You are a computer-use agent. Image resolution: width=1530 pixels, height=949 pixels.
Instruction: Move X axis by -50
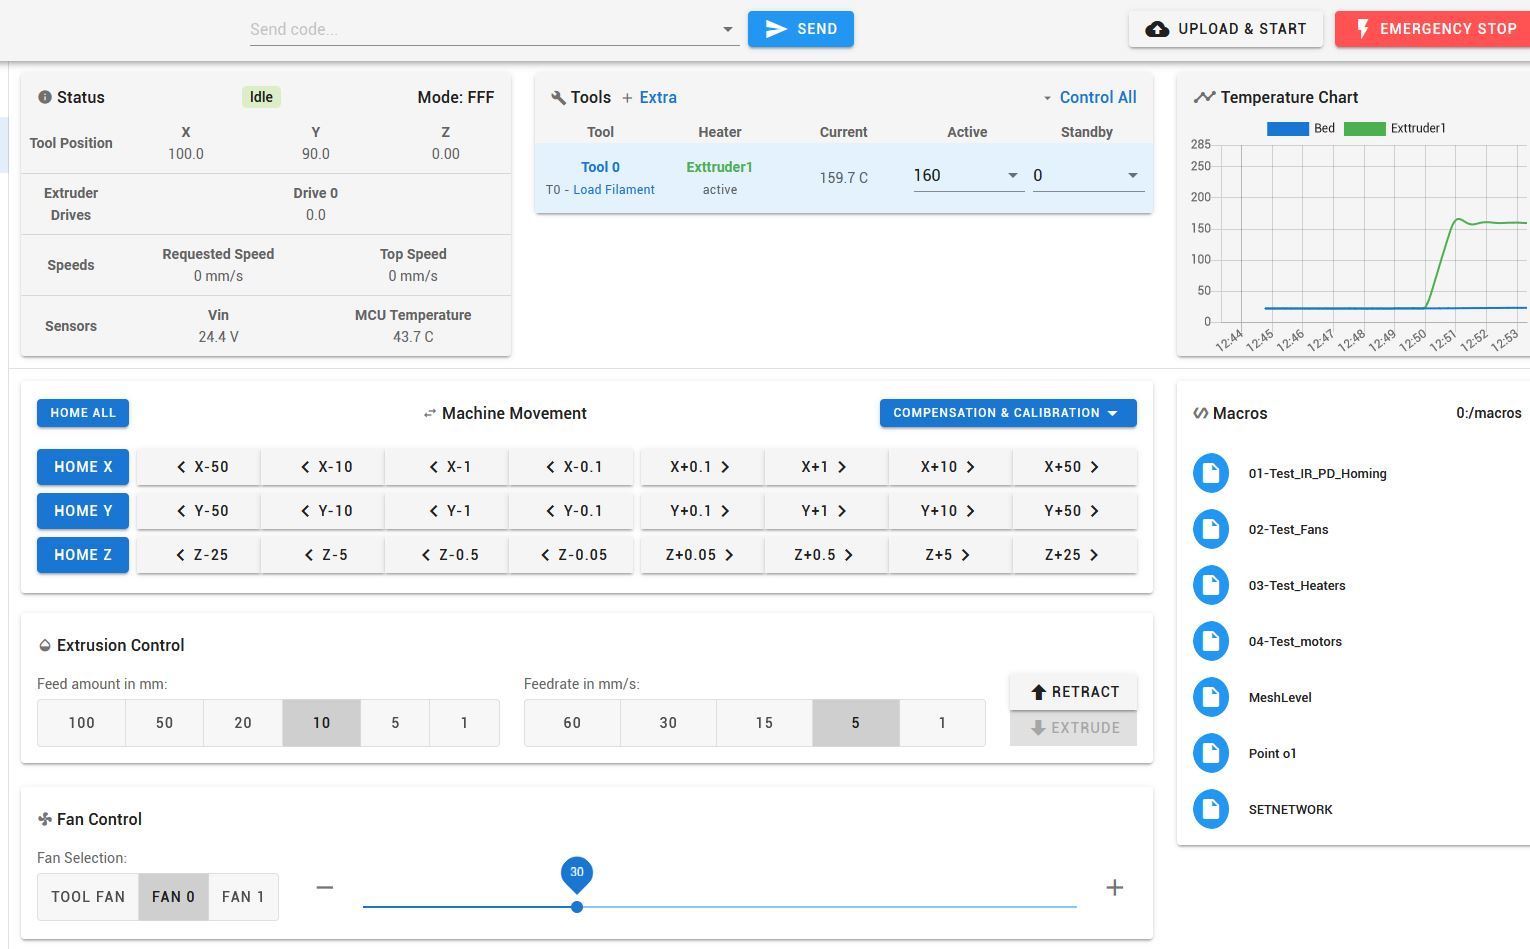[198, 467]
